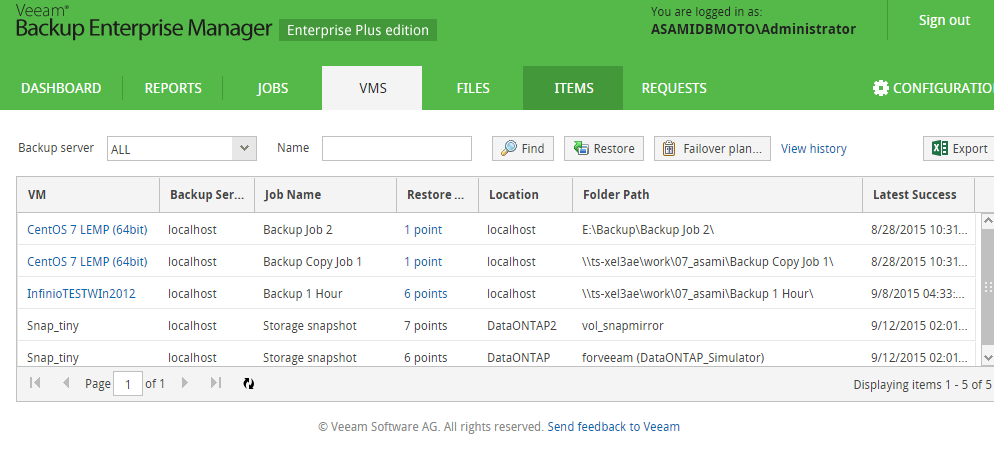994x454 pixels.
Task: Go to the first page icon
Action: 36,383
